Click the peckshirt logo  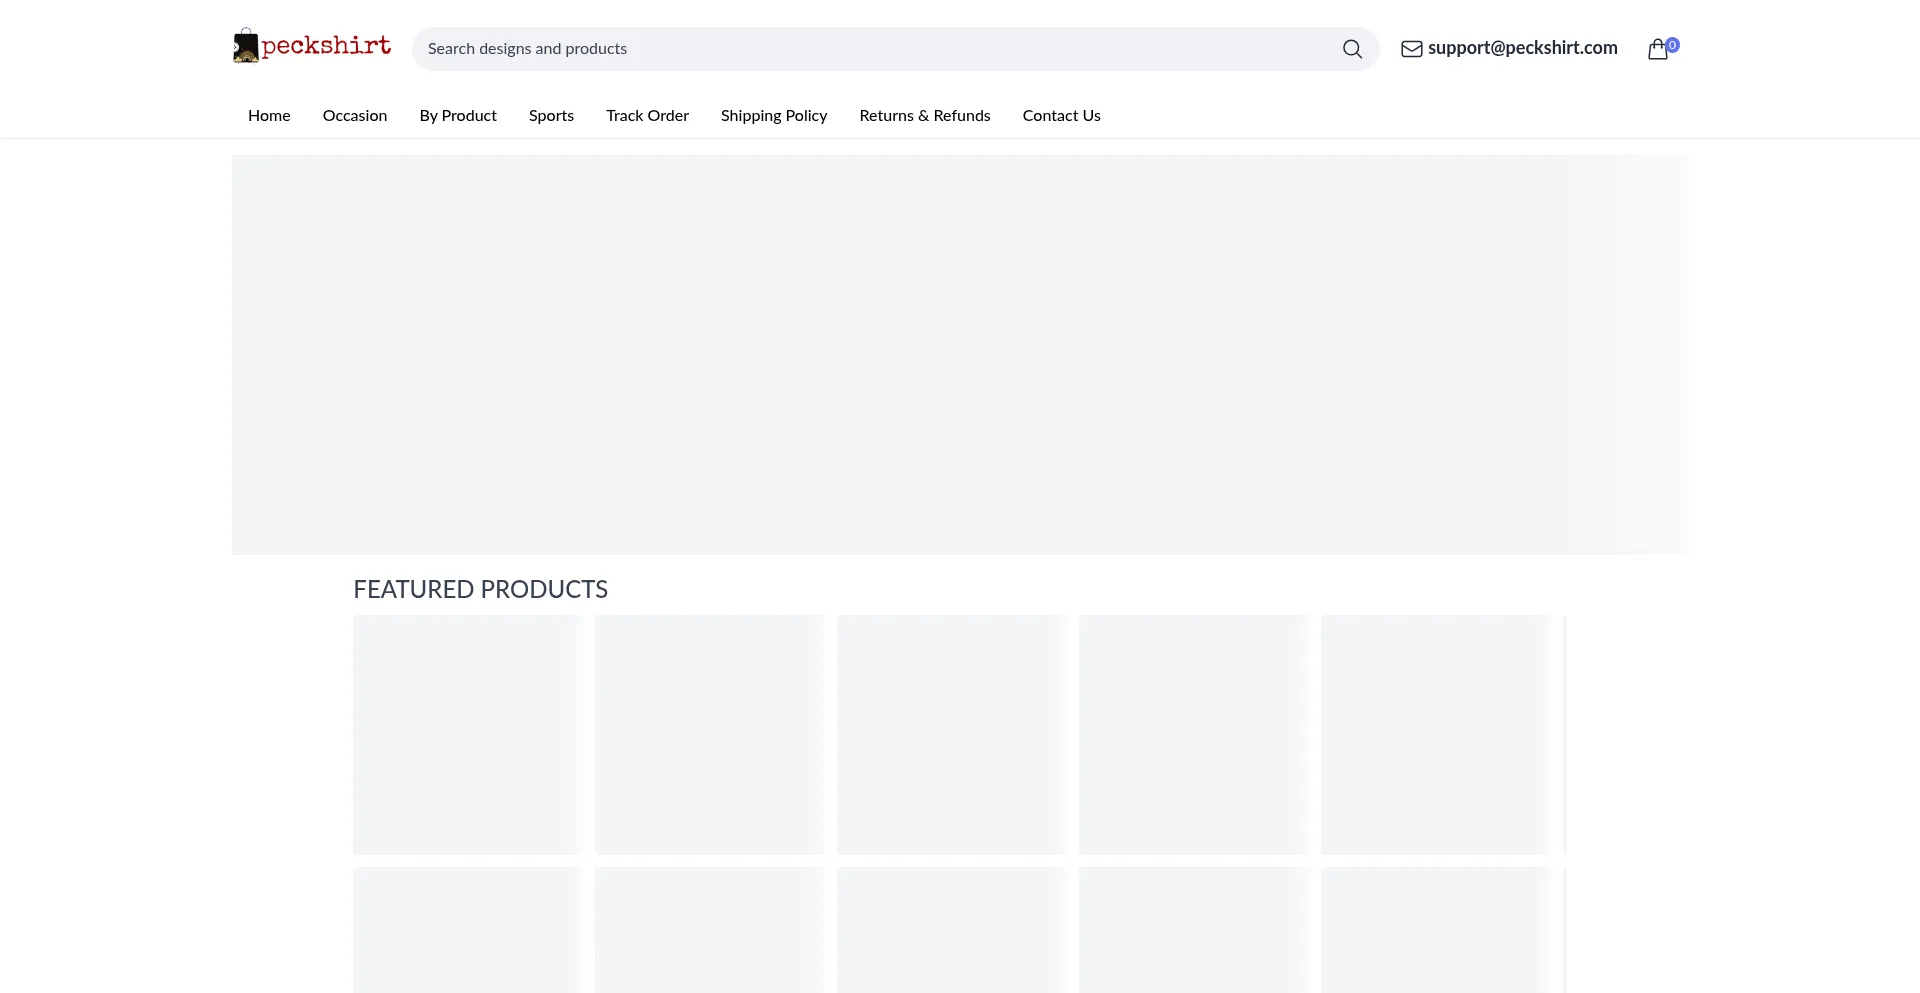312,47
